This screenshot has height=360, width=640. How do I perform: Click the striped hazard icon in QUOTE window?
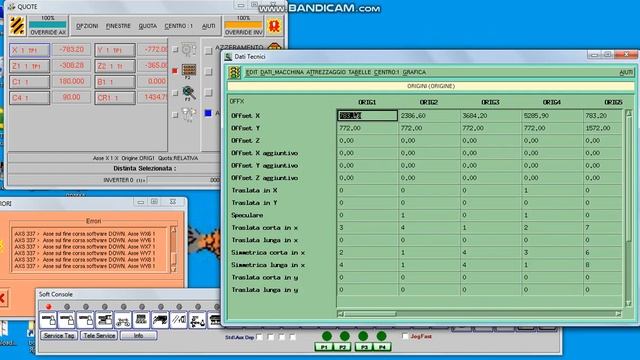[x=18, y=25]
